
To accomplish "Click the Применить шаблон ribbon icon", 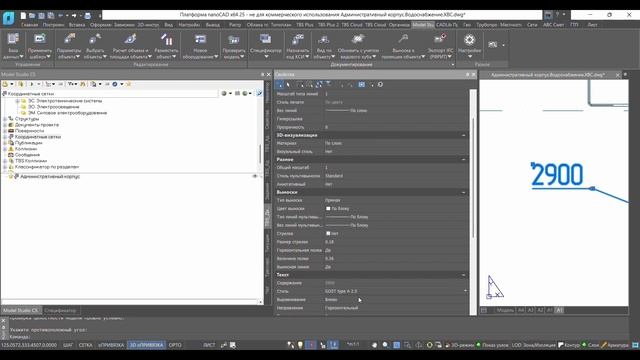I will coord(40,46).
